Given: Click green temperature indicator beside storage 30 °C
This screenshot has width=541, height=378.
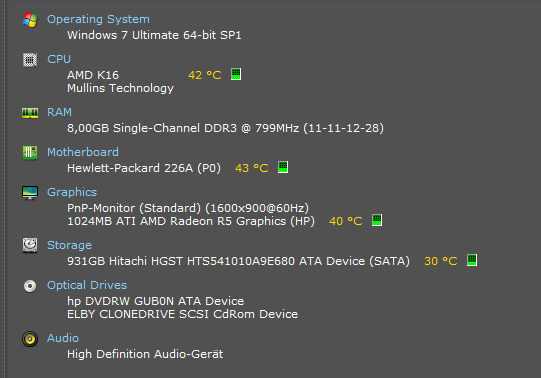Looking at the screenshot, I should 472,260.
